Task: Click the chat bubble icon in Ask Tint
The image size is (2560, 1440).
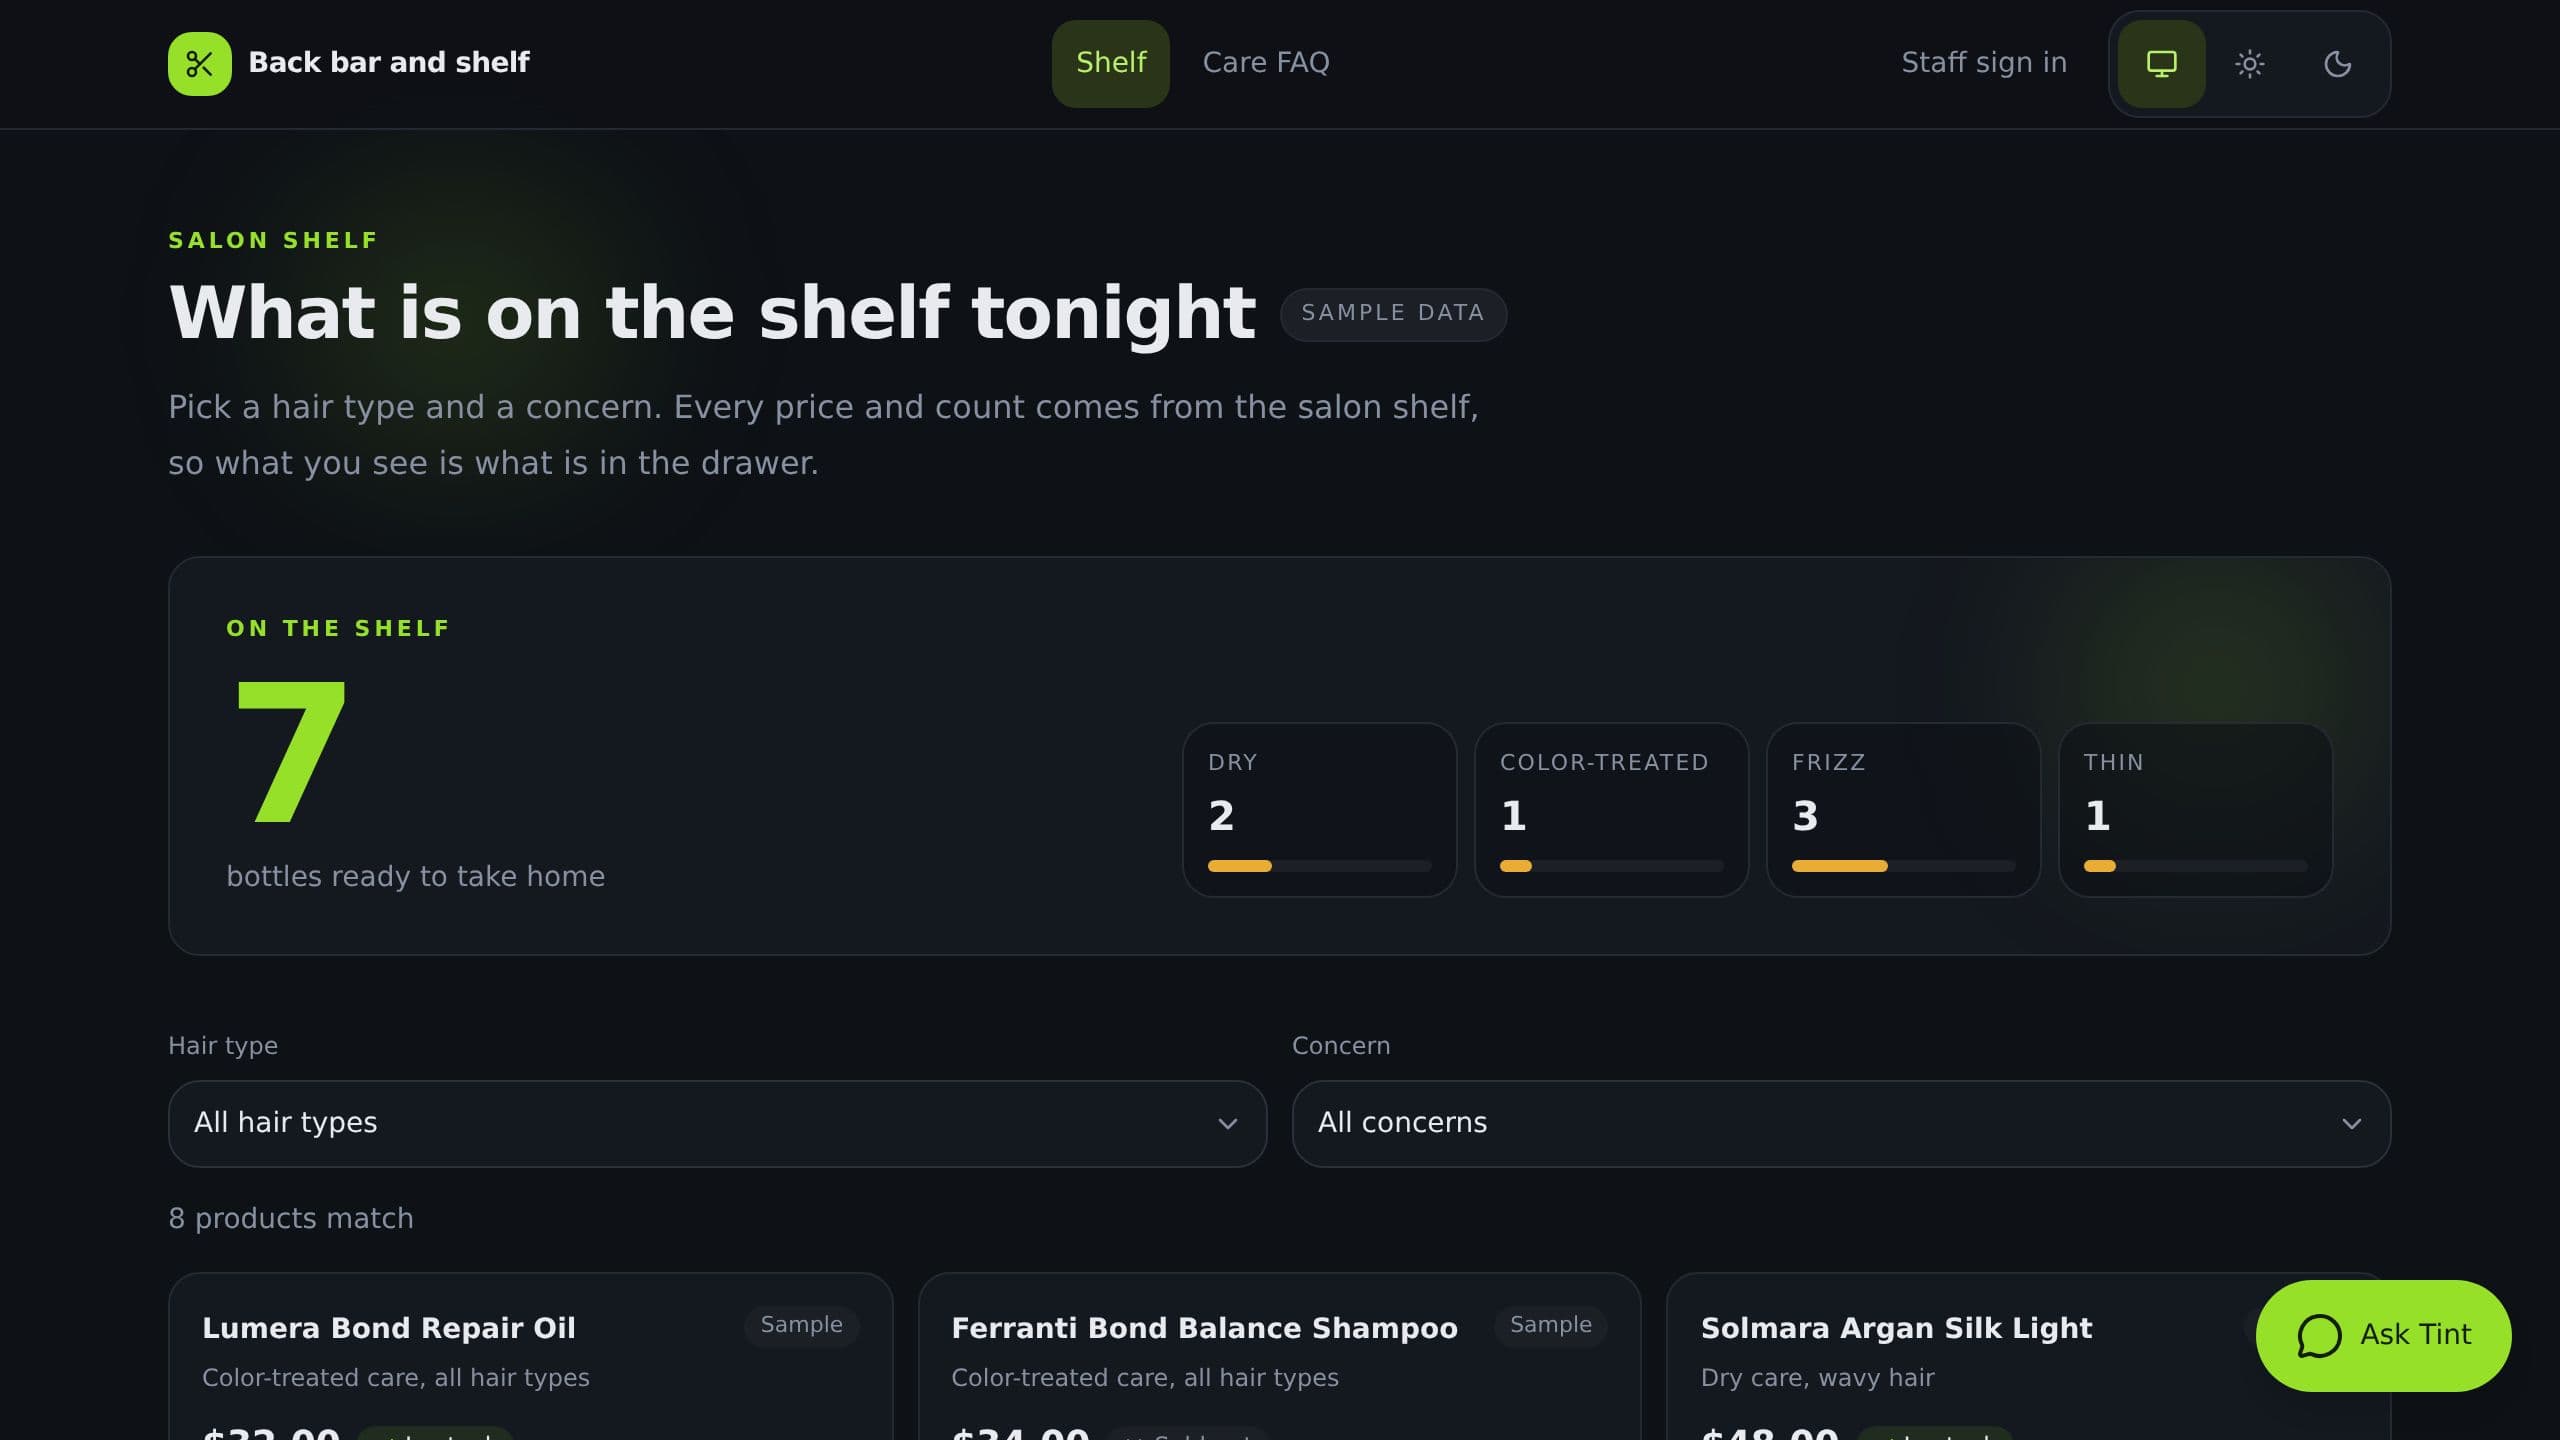Action: pos(2319,1335)
